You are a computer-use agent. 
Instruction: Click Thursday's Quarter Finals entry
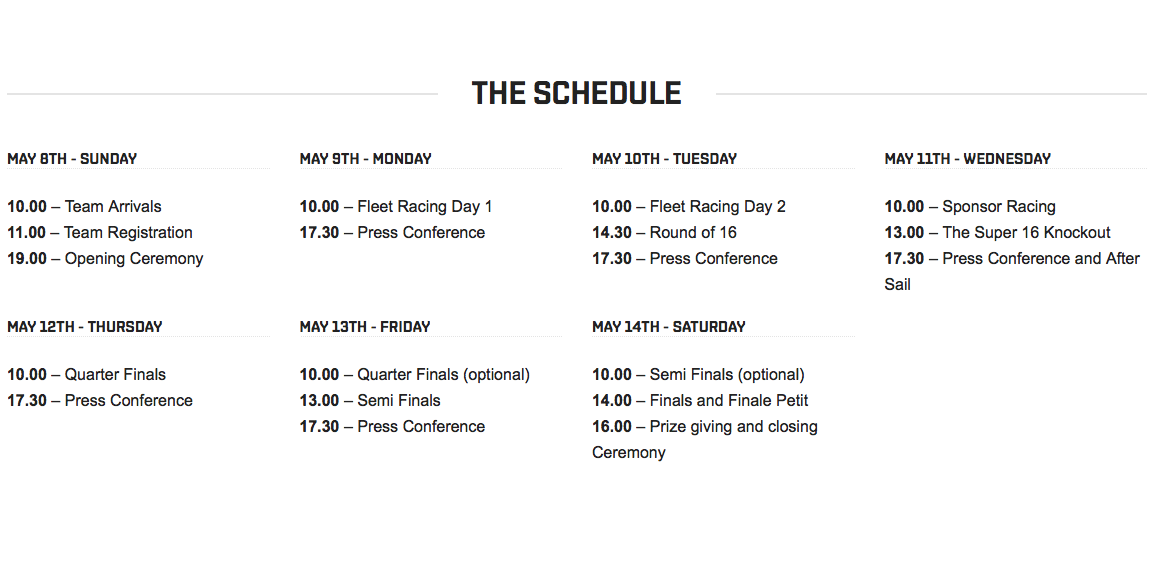[86, 375]
